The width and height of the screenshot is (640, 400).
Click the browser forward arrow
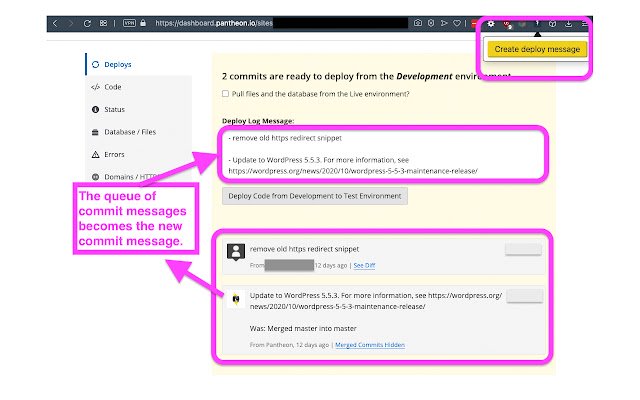71,23
